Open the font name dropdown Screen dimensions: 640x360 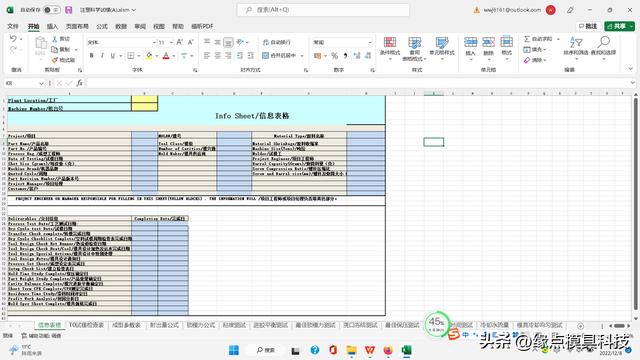pyautogui.click(x=154, y=42)
